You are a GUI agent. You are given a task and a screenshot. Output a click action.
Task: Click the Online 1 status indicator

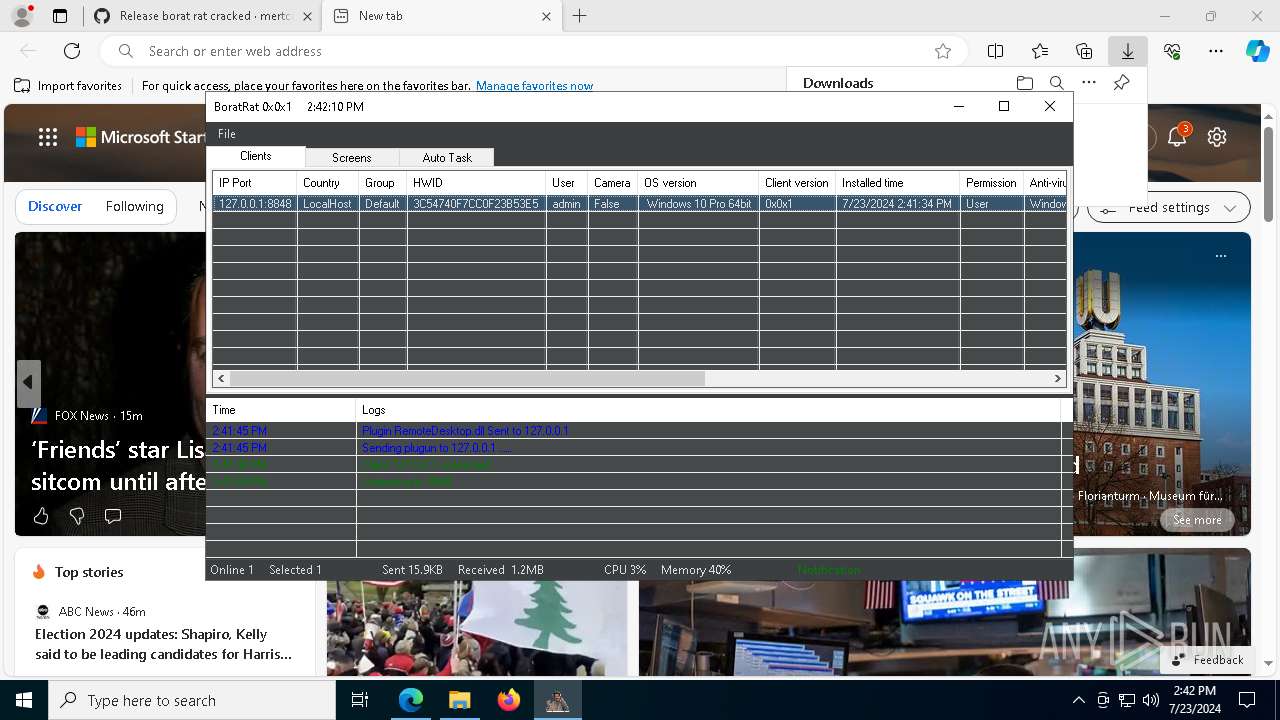(x=232, y=570)
